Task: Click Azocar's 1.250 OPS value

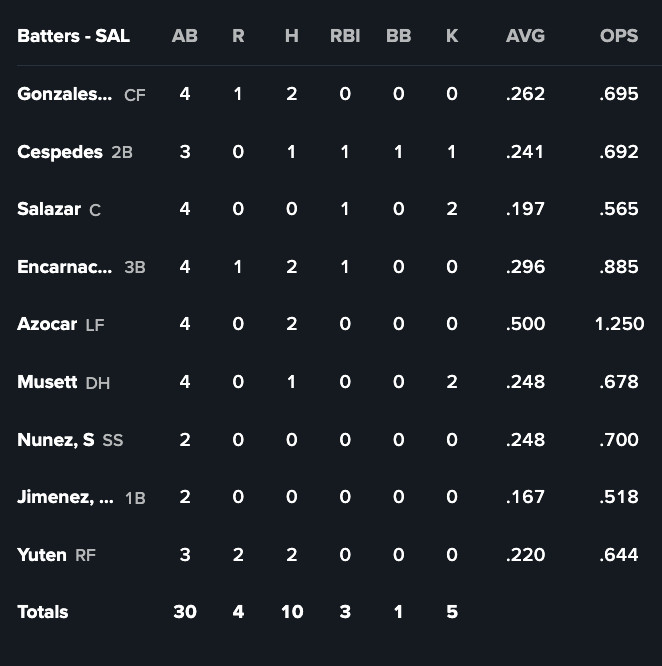Action: tap(619, 324)
